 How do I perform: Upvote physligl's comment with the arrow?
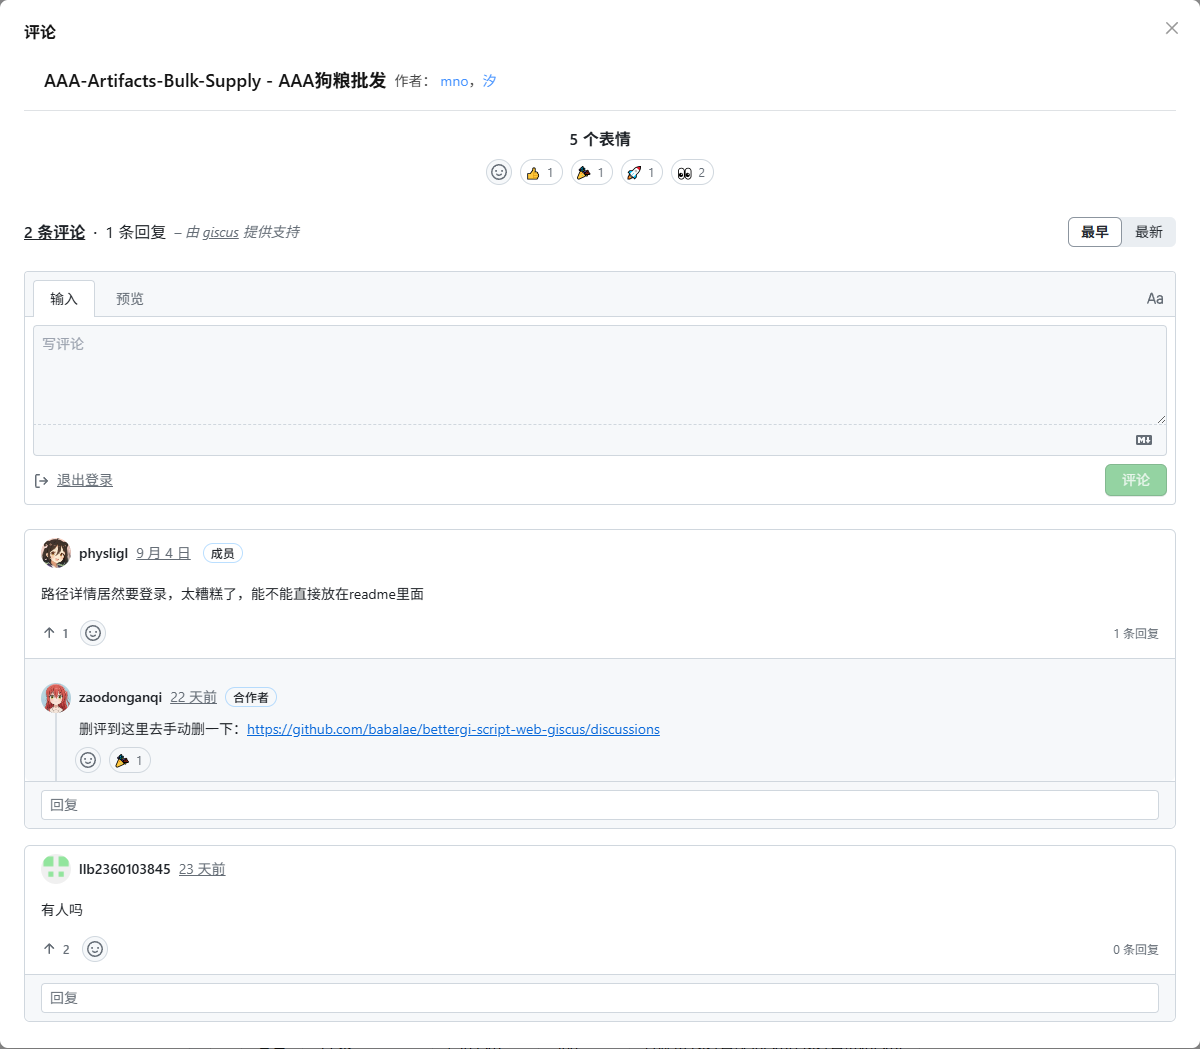51,632
